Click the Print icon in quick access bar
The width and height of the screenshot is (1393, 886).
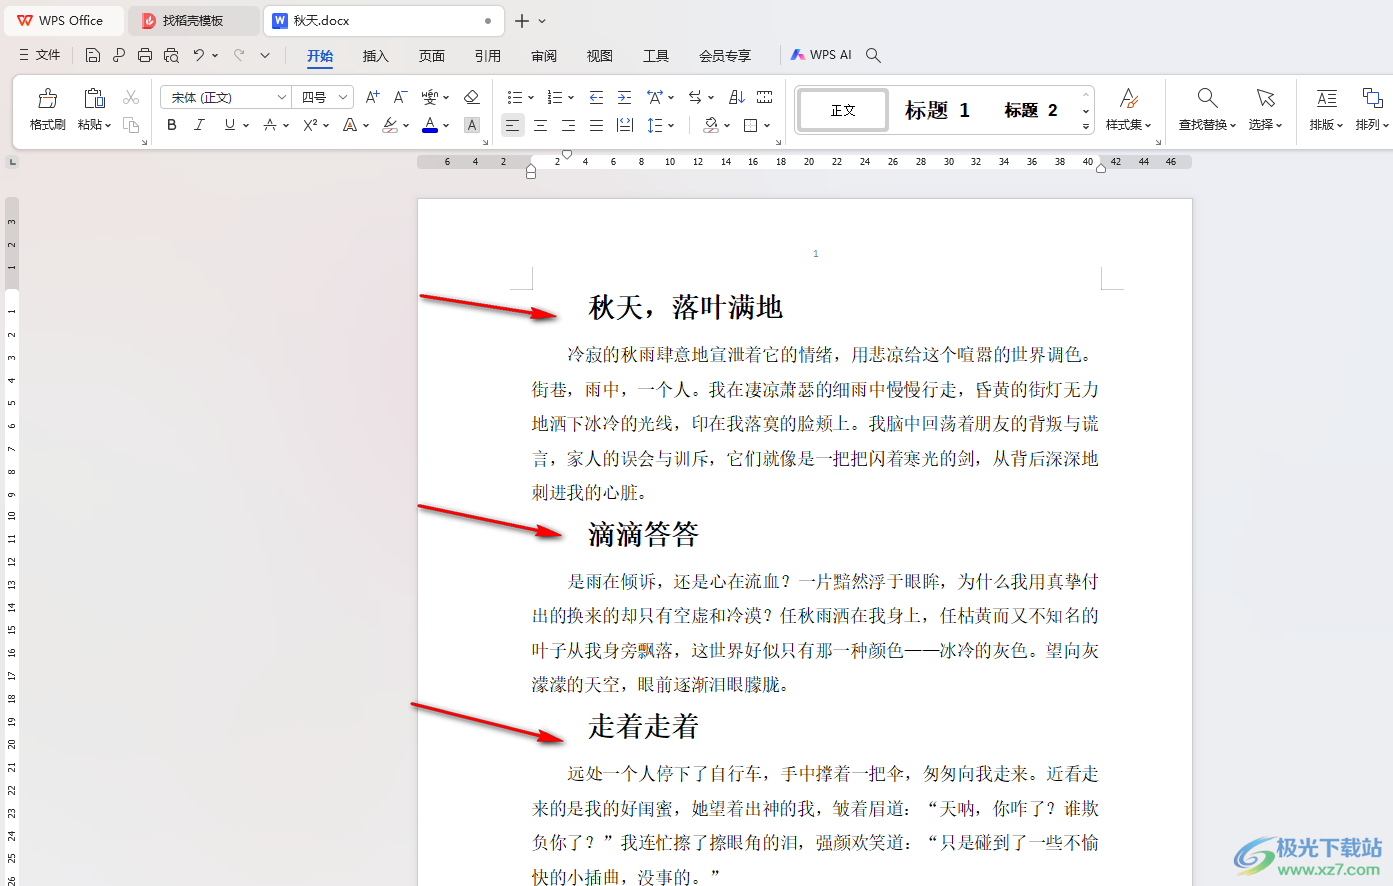[x=145, y=55]
